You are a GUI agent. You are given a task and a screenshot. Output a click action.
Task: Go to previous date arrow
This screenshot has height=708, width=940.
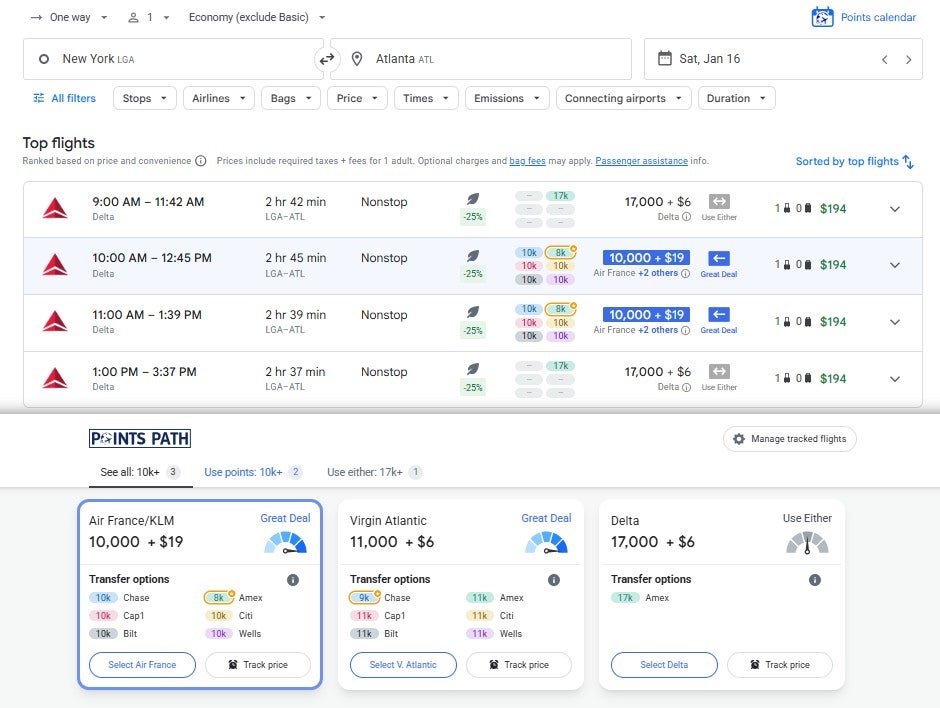[884, 59]
